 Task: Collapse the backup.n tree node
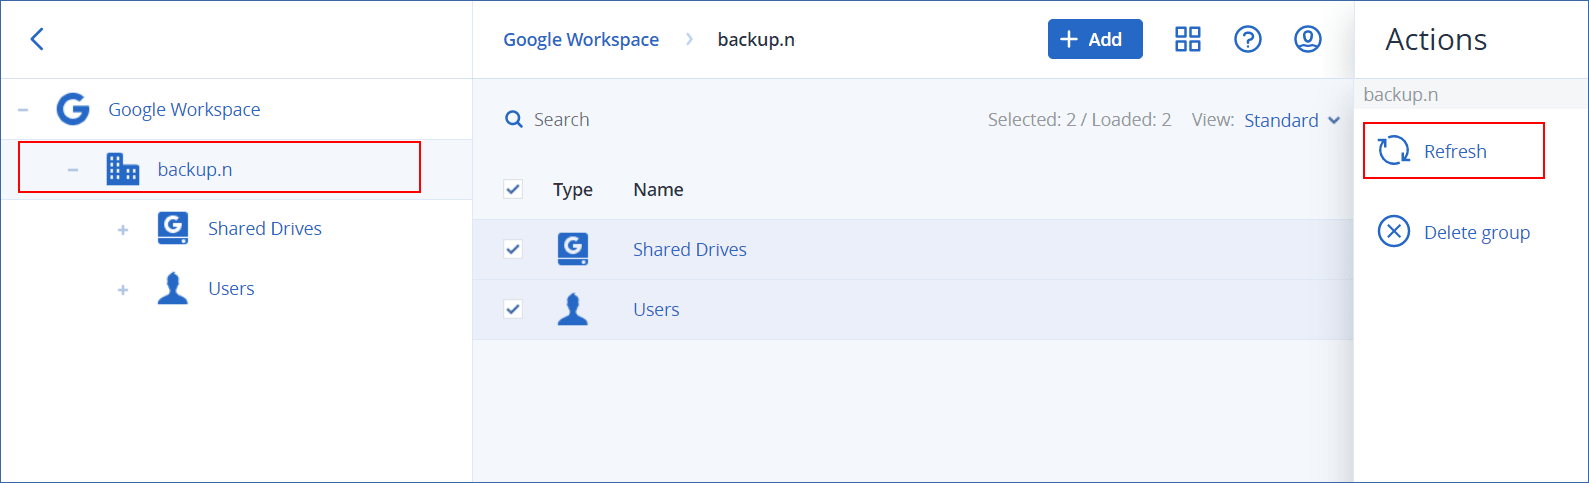click(73, 170)
